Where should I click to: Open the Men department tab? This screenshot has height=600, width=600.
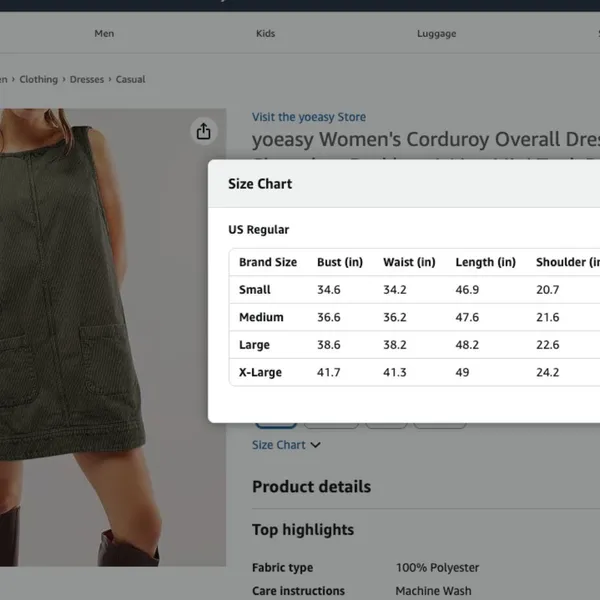click(x=104, y=33)
